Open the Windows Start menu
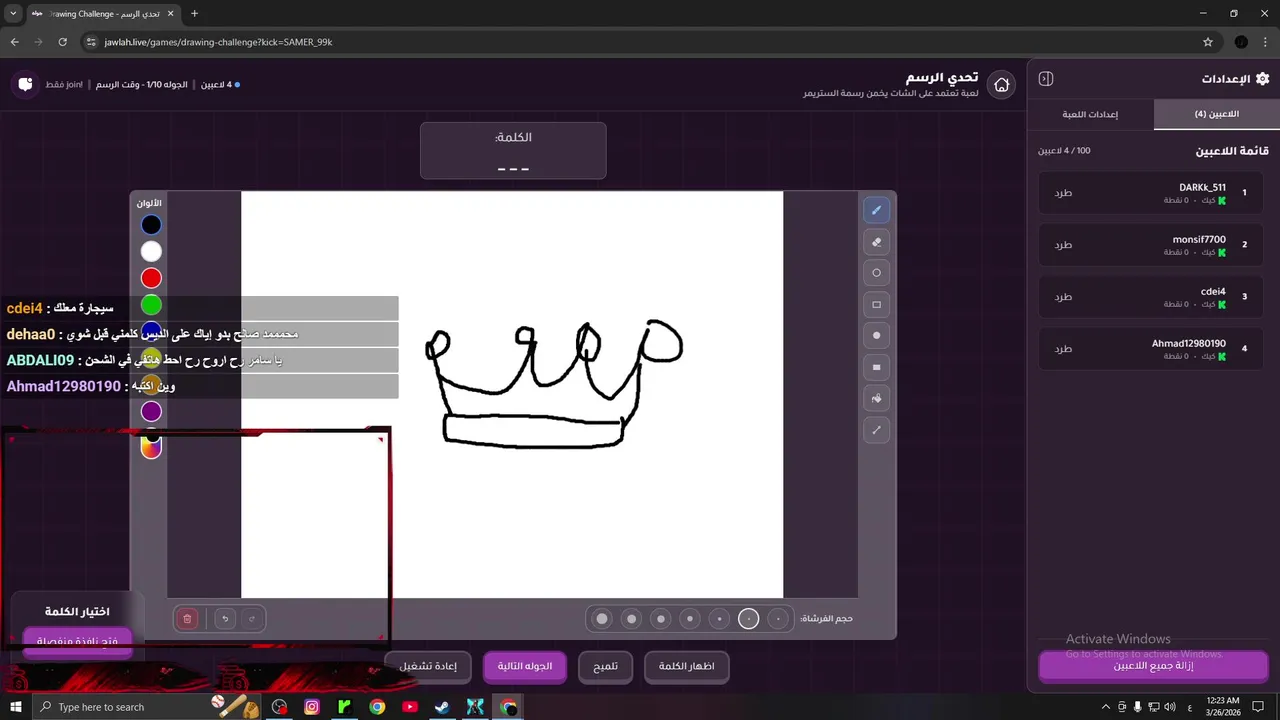This screenshot has height=720, width=1280. [x=15, y=707]
